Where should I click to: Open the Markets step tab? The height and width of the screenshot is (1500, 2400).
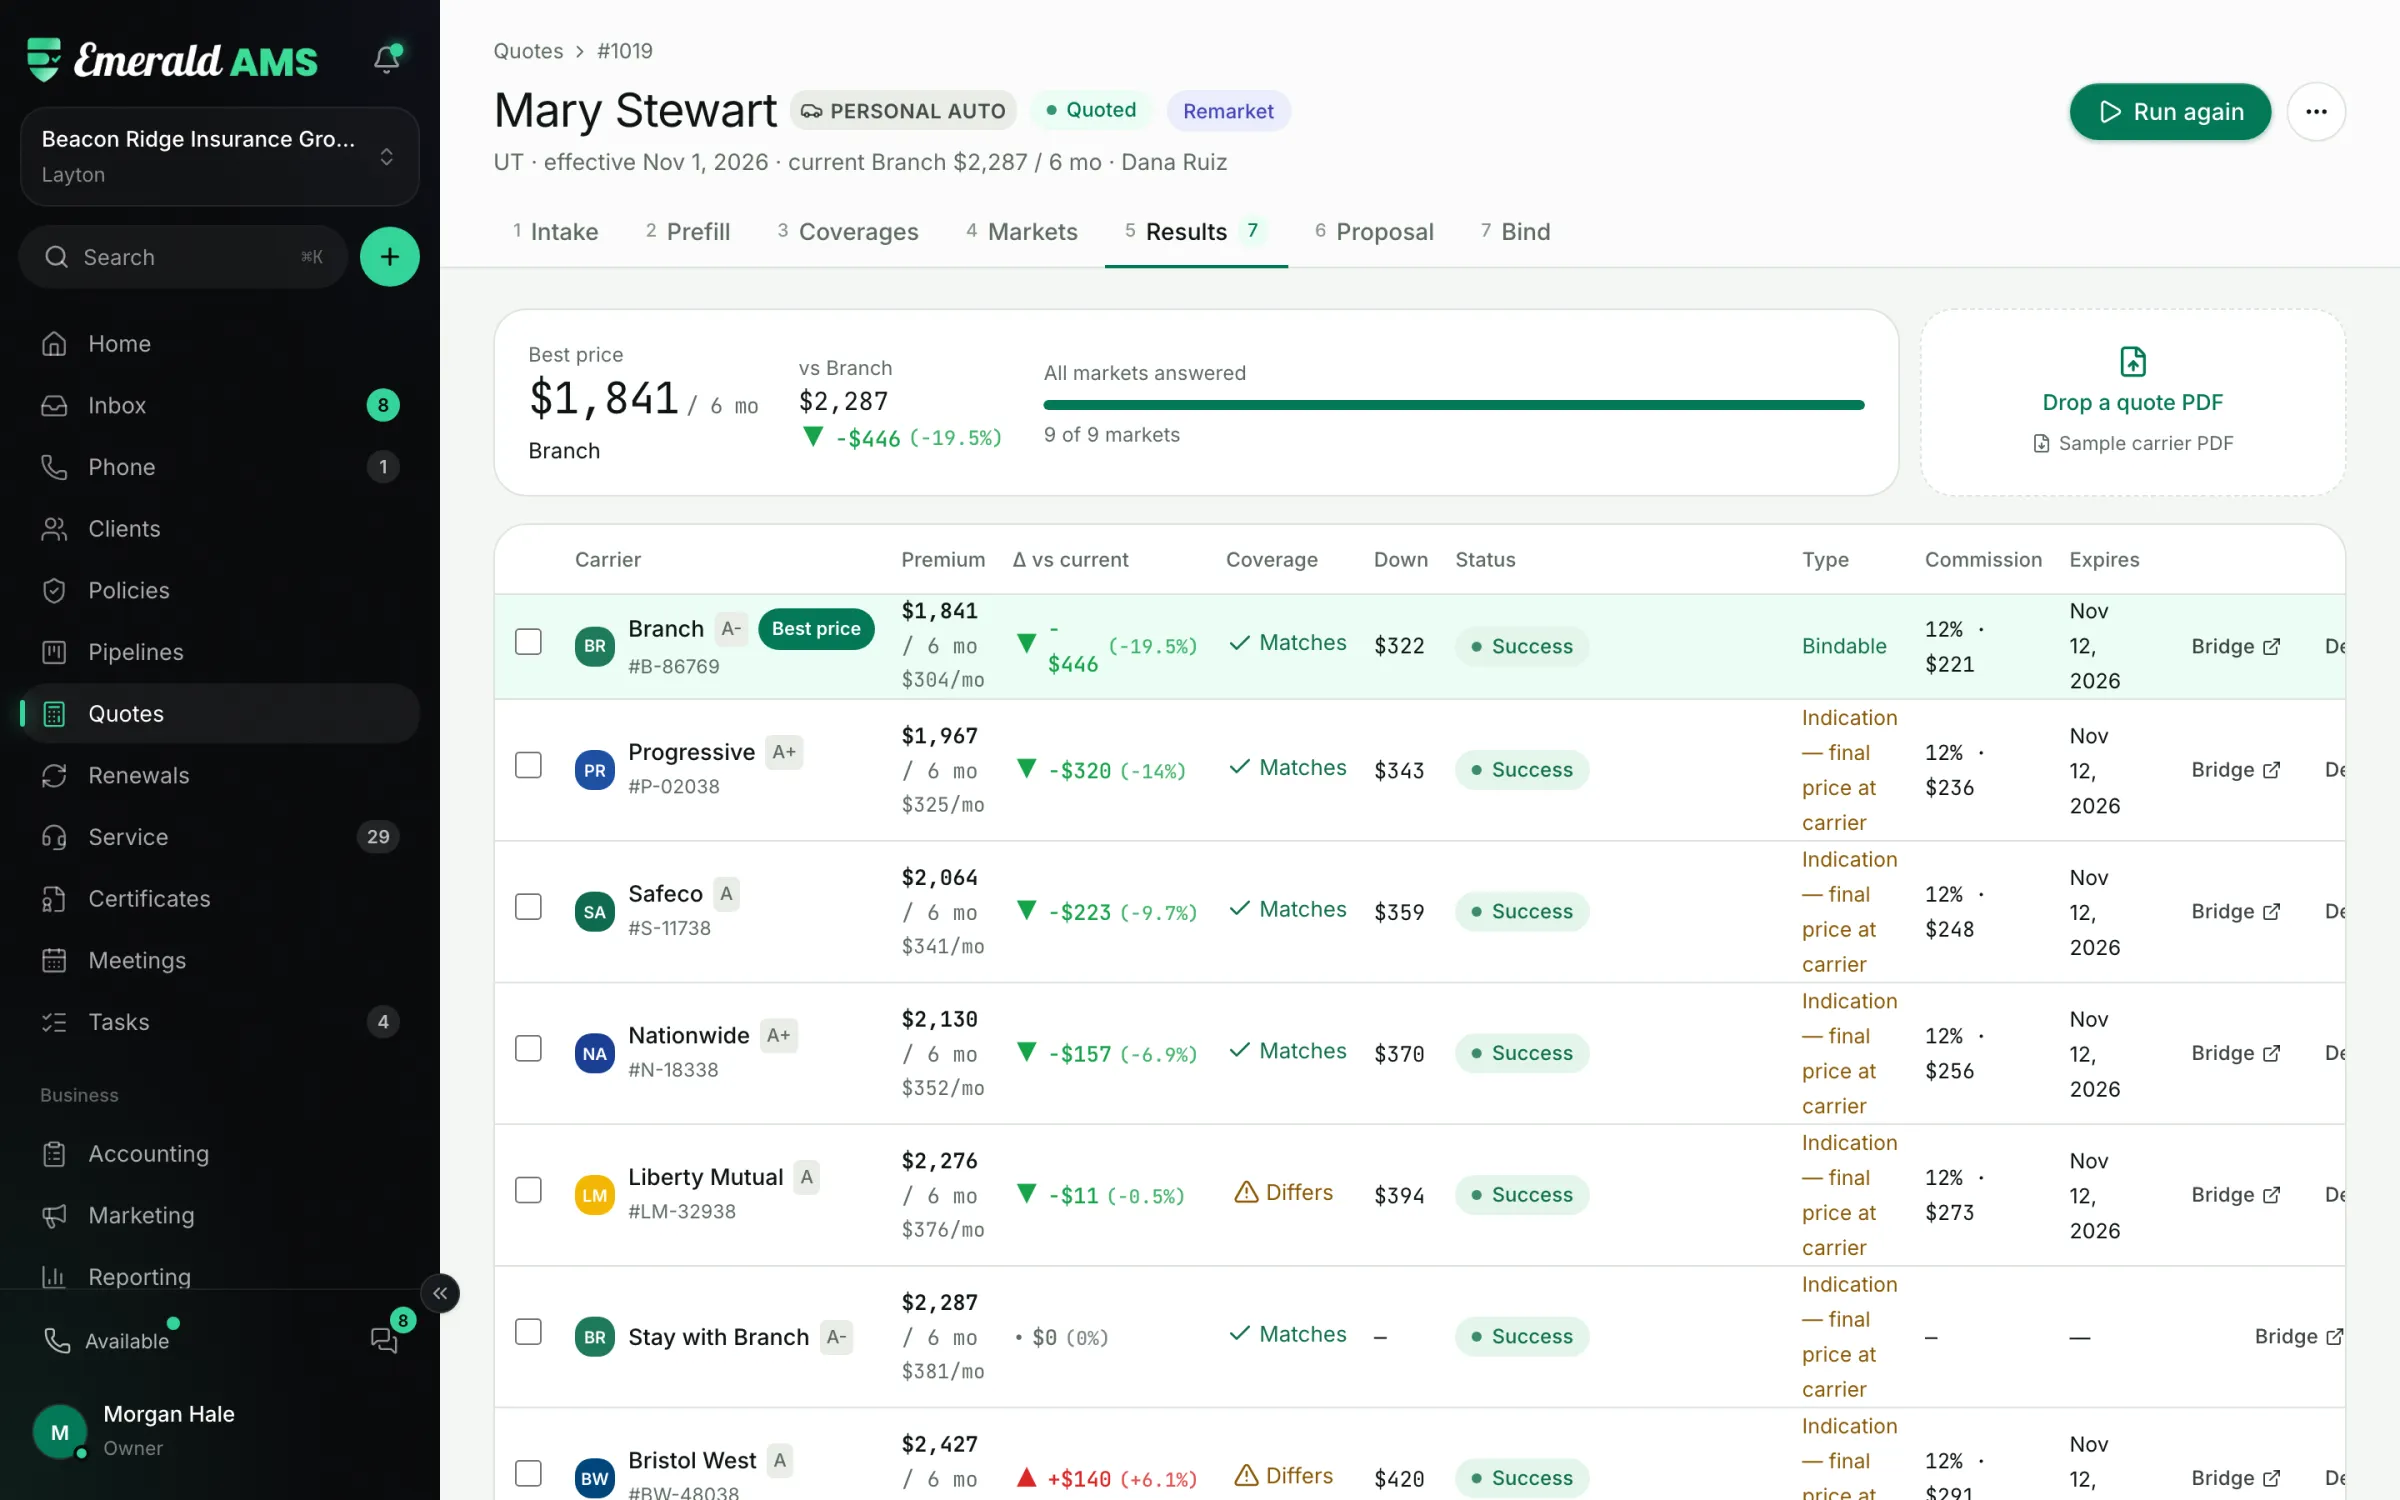coord(1022,232)
